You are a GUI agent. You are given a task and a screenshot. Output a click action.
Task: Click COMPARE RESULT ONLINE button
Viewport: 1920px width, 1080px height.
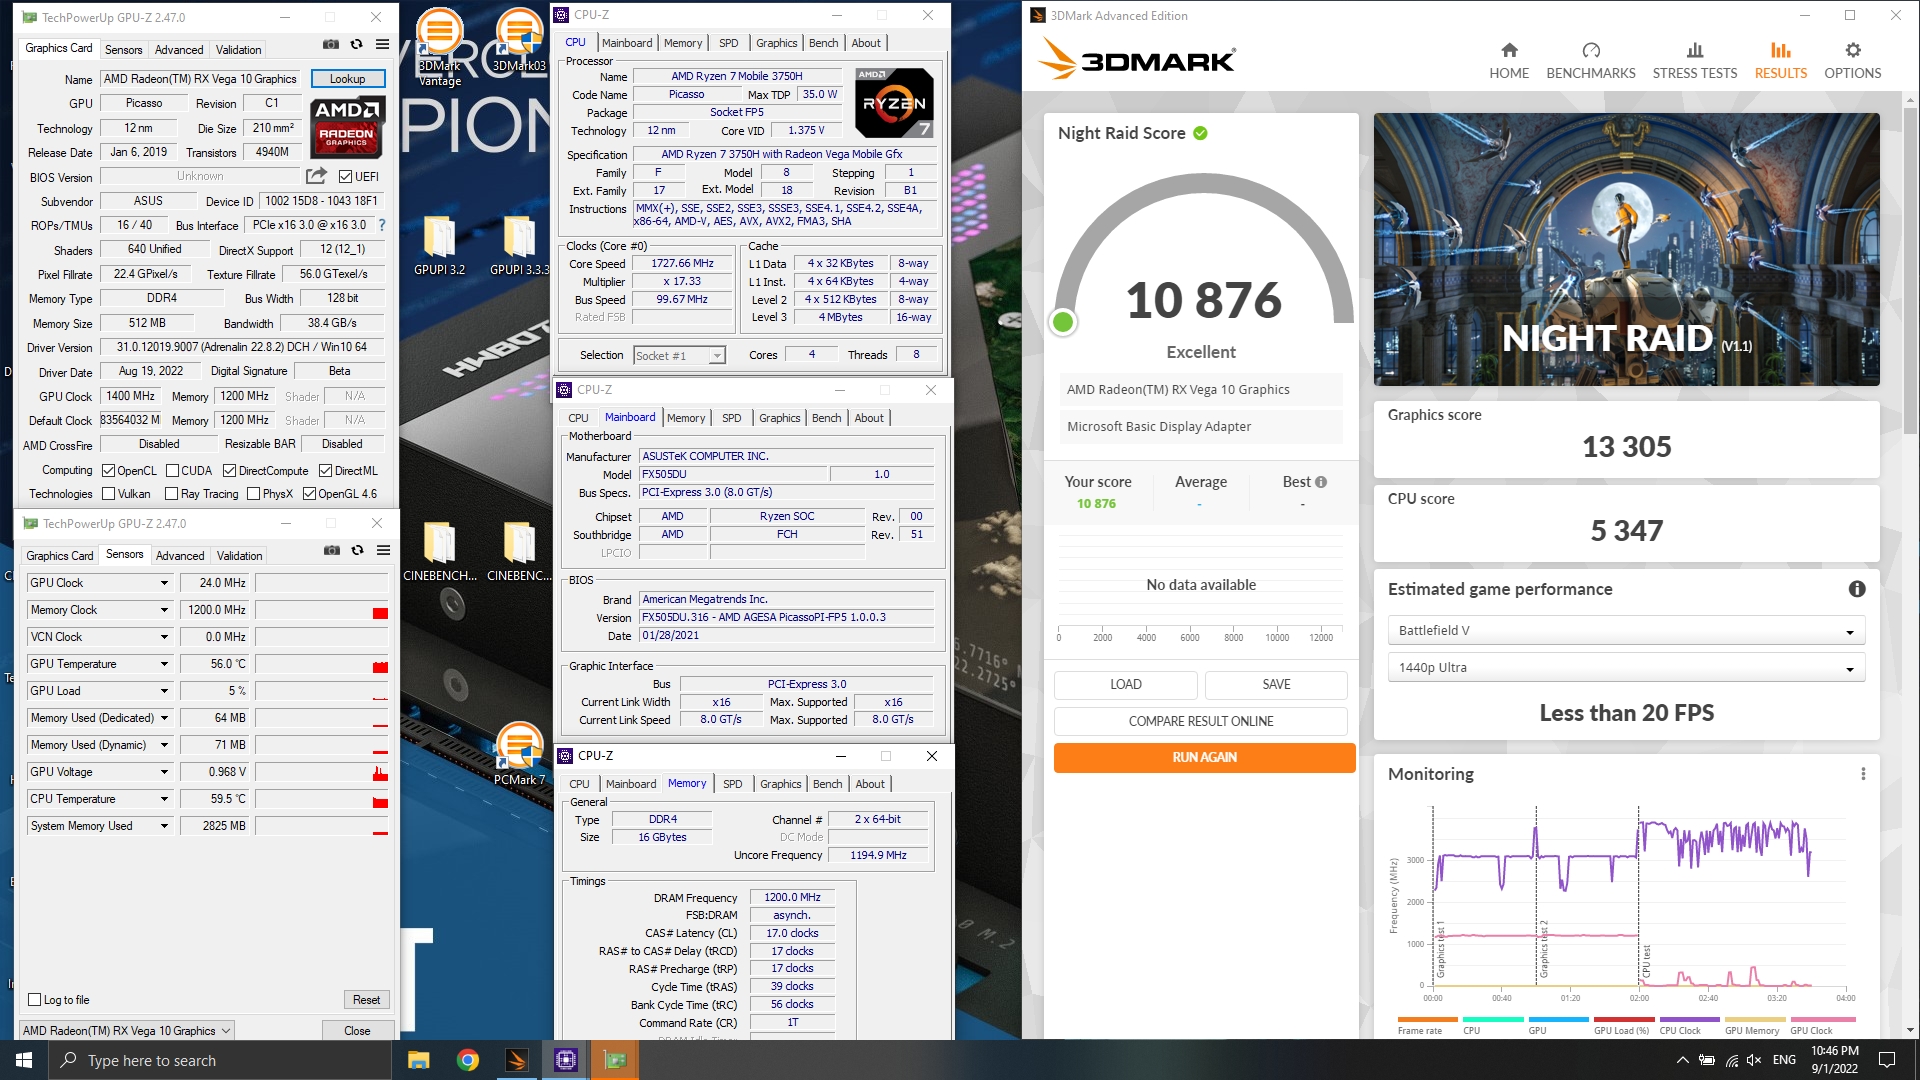(1200, 722)
